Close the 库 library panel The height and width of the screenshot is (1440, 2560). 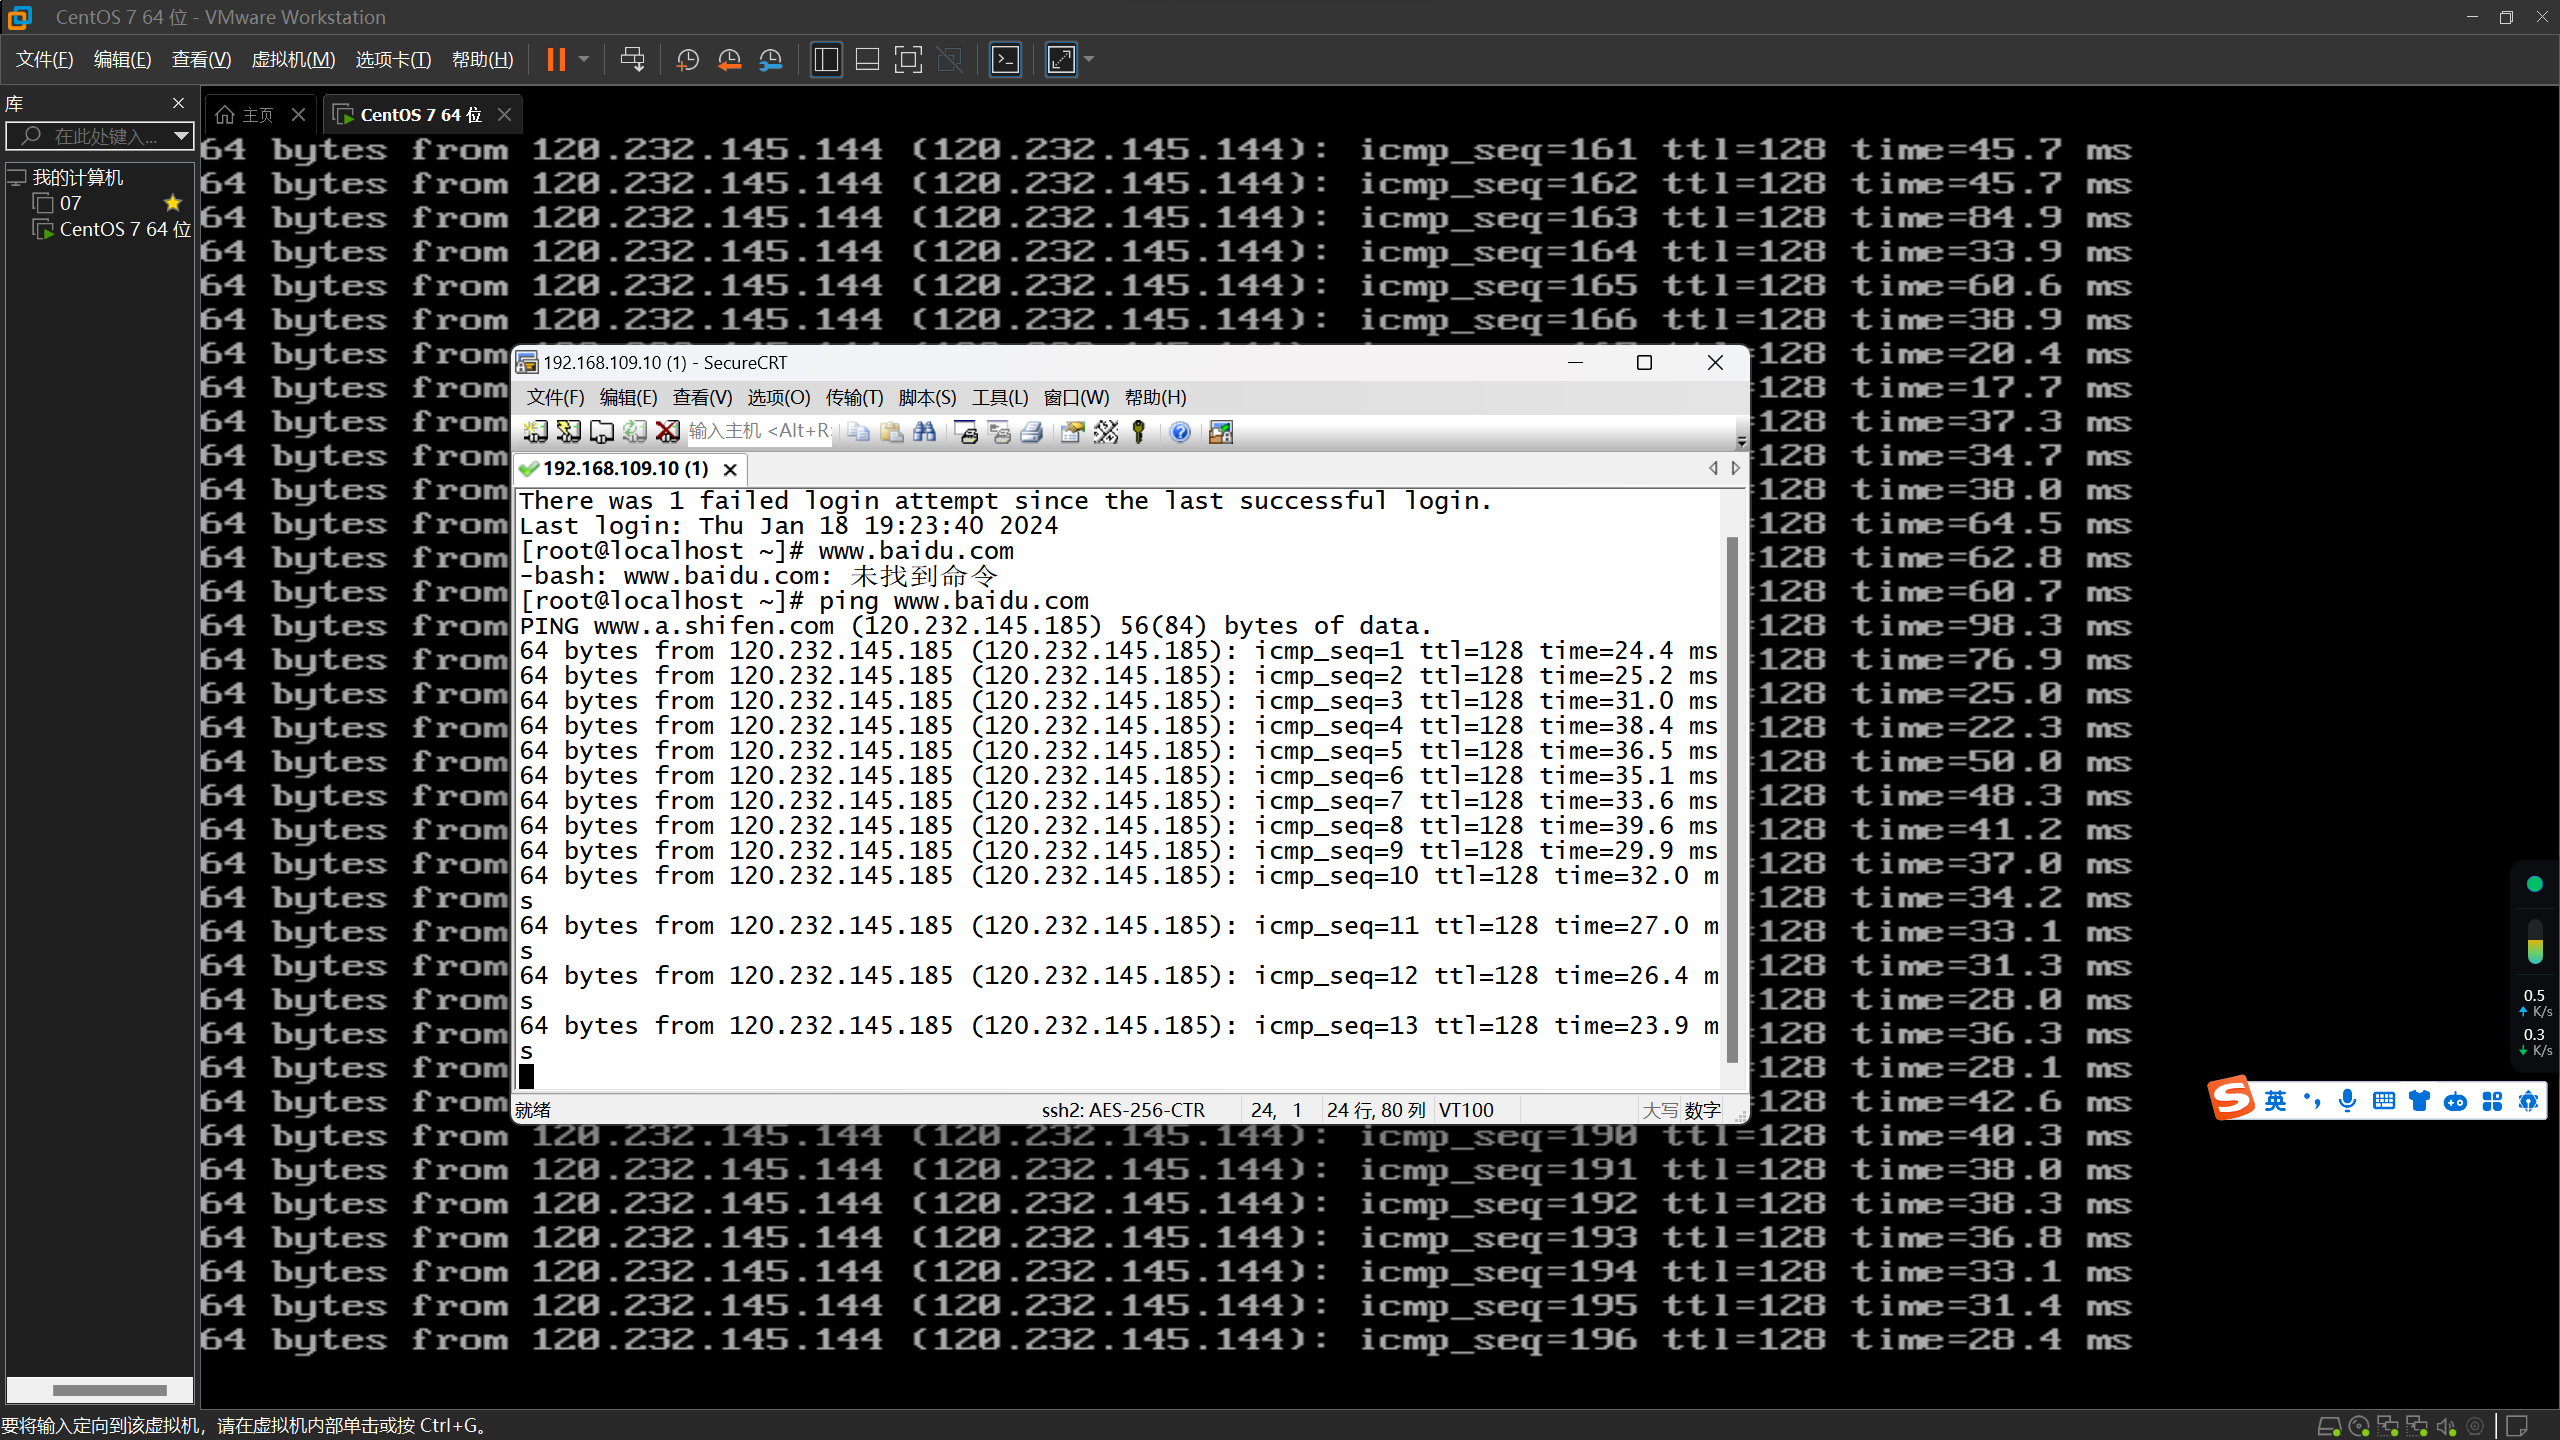[x=178, y=103]
